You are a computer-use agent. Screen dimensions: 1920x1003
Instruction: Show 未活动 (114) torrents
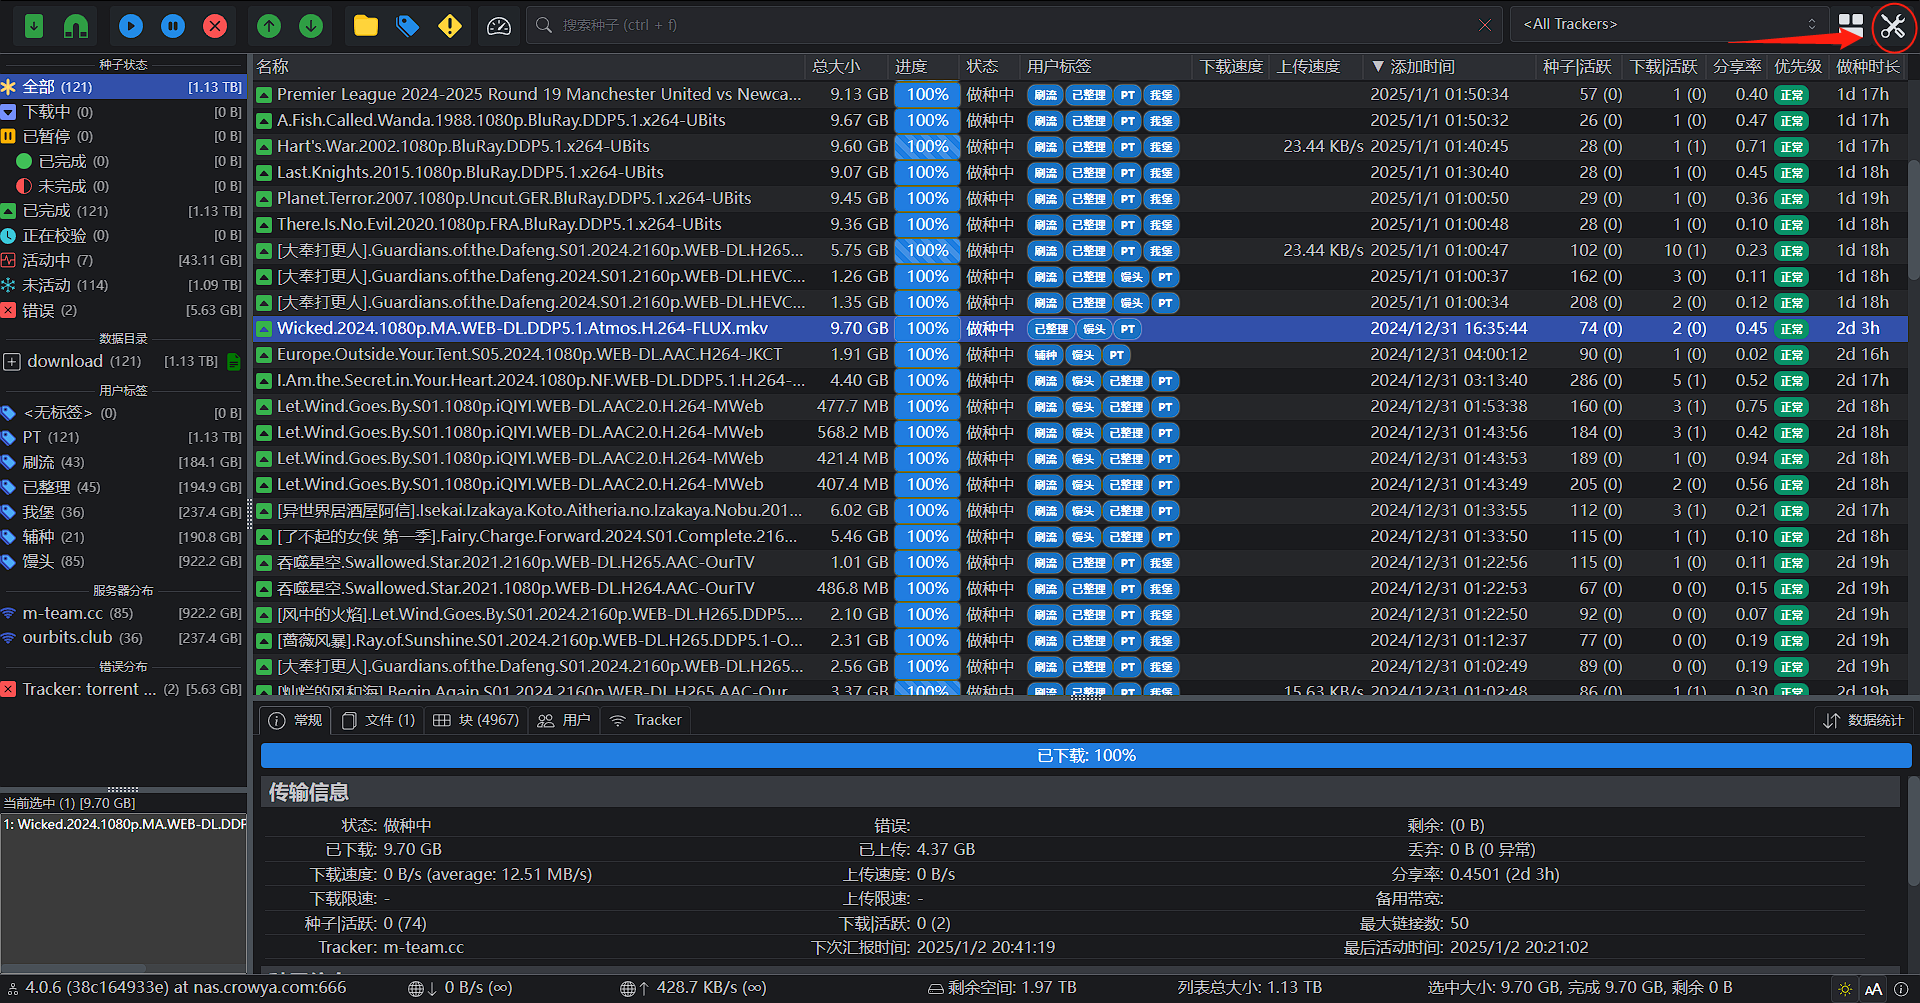coord(122,285)
